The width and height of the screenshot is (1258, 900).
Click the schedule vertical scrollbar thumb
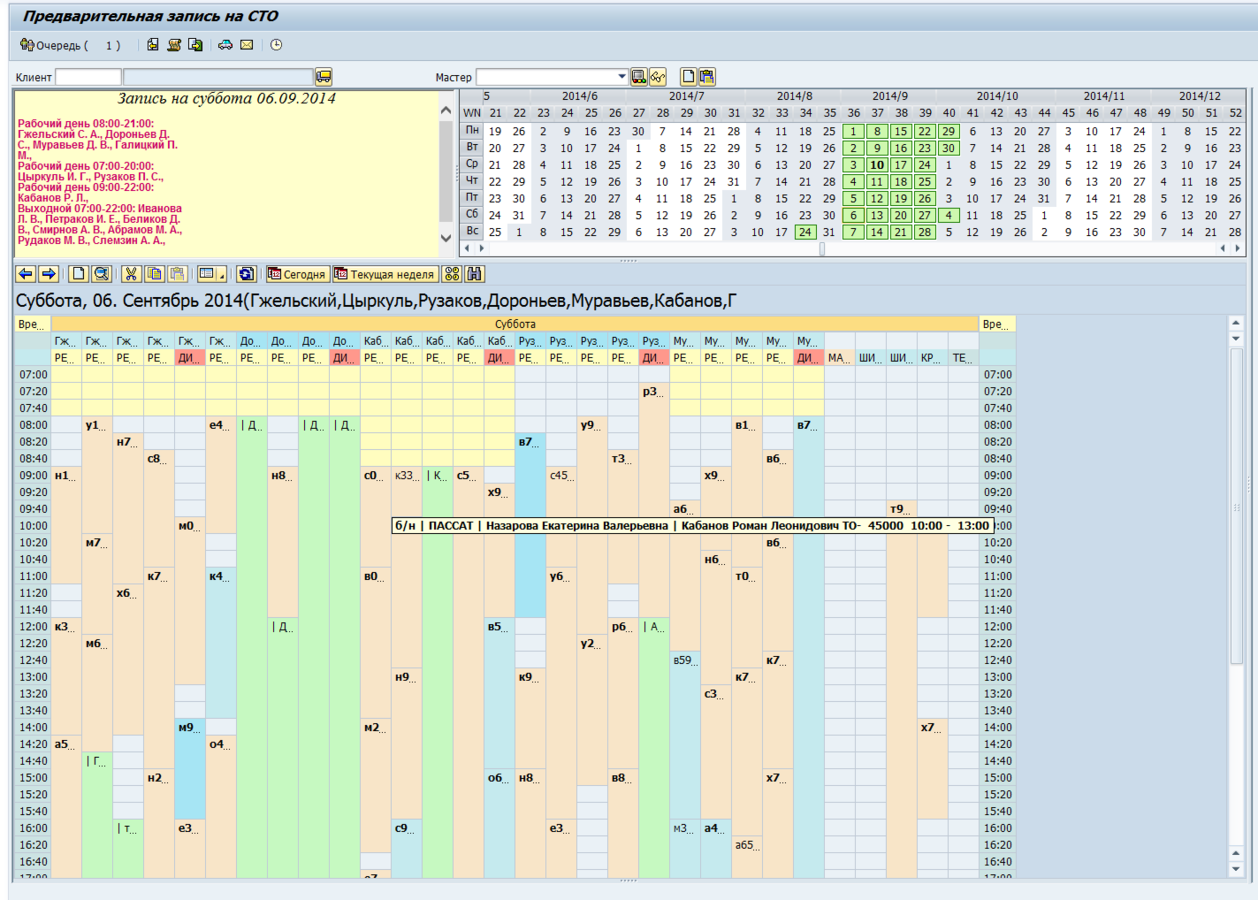pyautogui.click(x=1236, y=505)
